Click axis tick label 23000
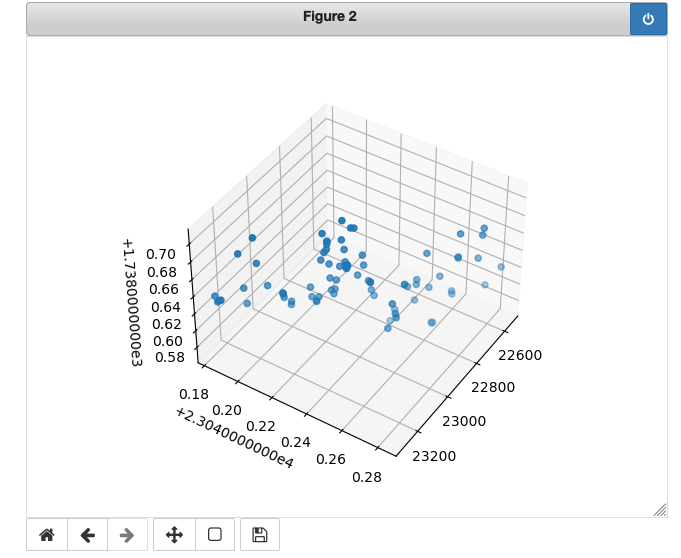 464,421
